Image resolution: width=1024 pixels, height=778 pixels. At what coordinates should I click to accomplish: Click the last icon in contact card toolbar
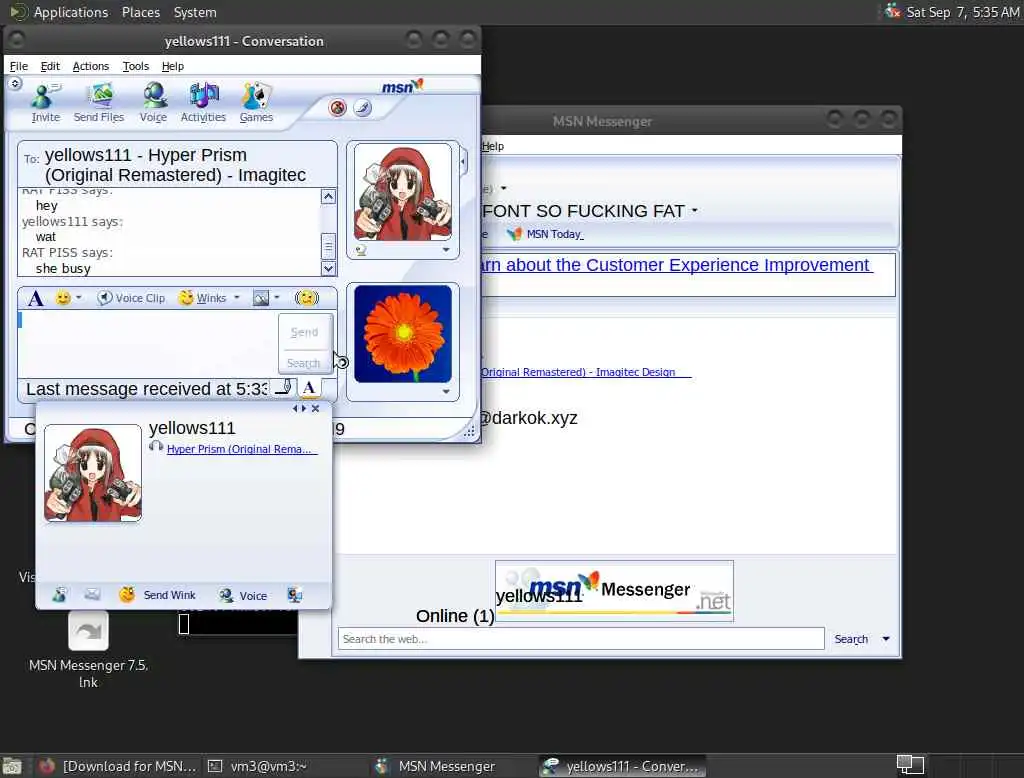295,594
